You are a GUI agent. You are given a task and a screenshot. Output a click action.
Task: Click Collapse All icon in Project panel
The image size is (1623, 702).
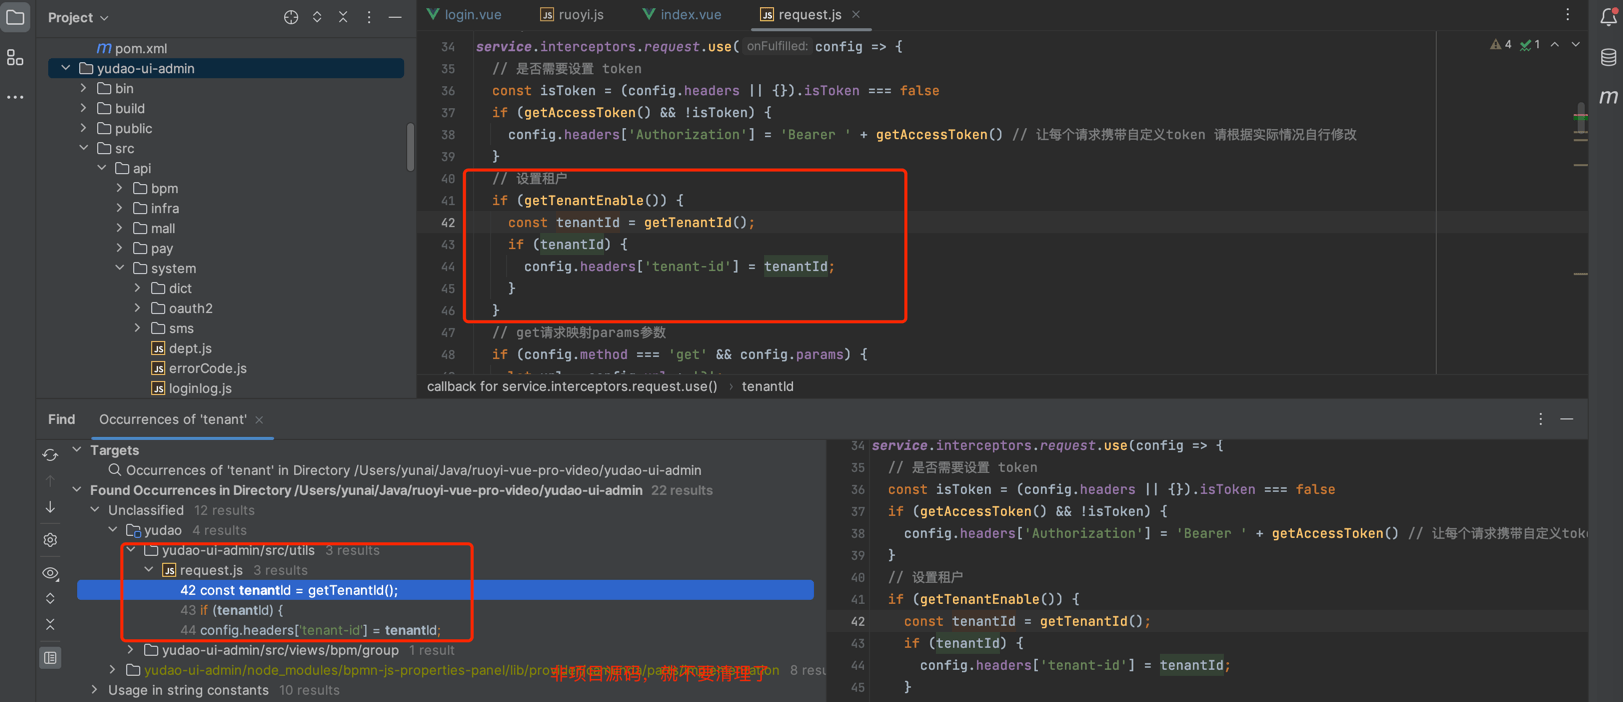343,17
